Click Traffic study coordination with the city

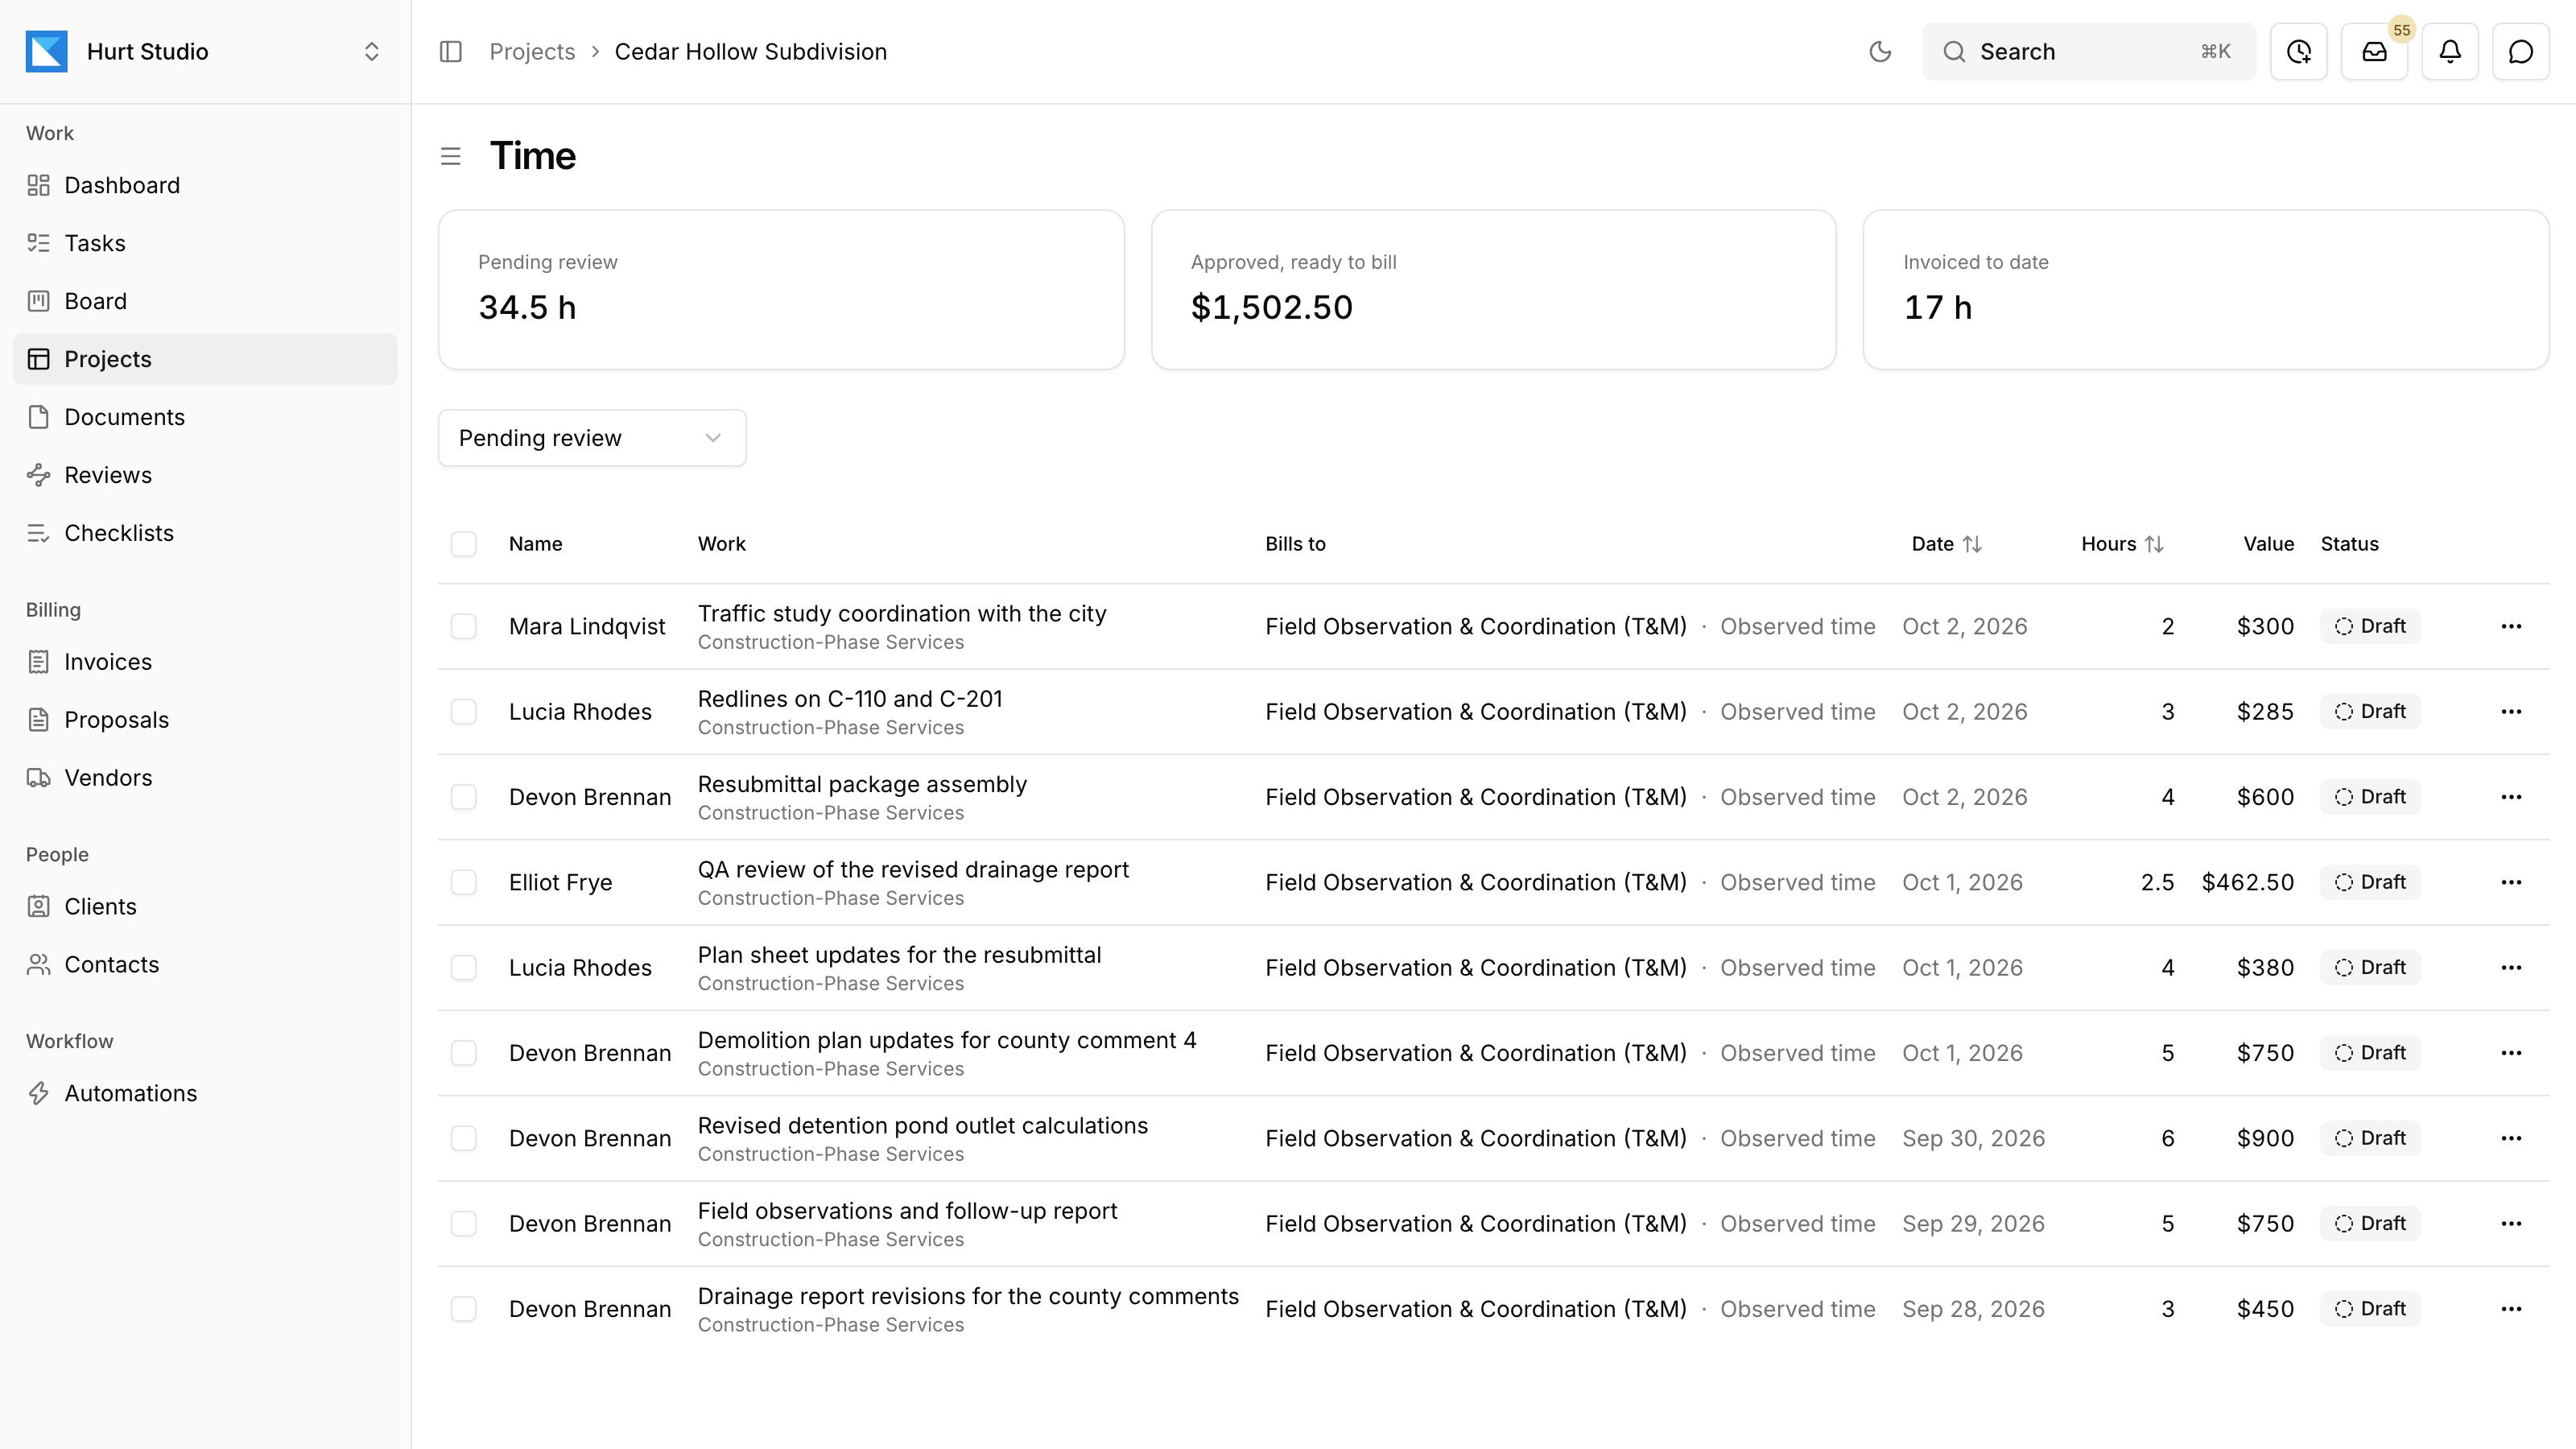click(902, 613)
